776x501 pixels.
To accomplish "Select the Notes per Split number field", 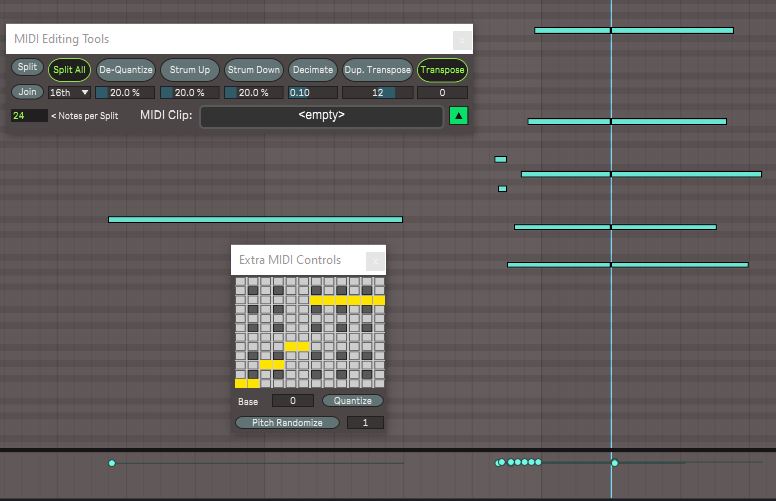I will (x=28, y=116).
